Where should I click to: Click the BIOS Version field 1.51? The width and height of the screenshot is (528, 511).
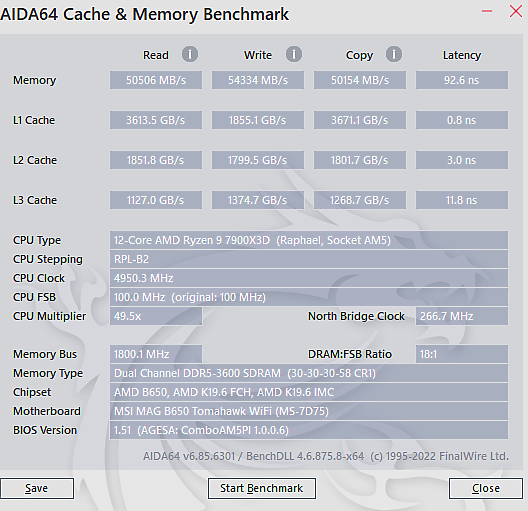click(x=309, y=430)
